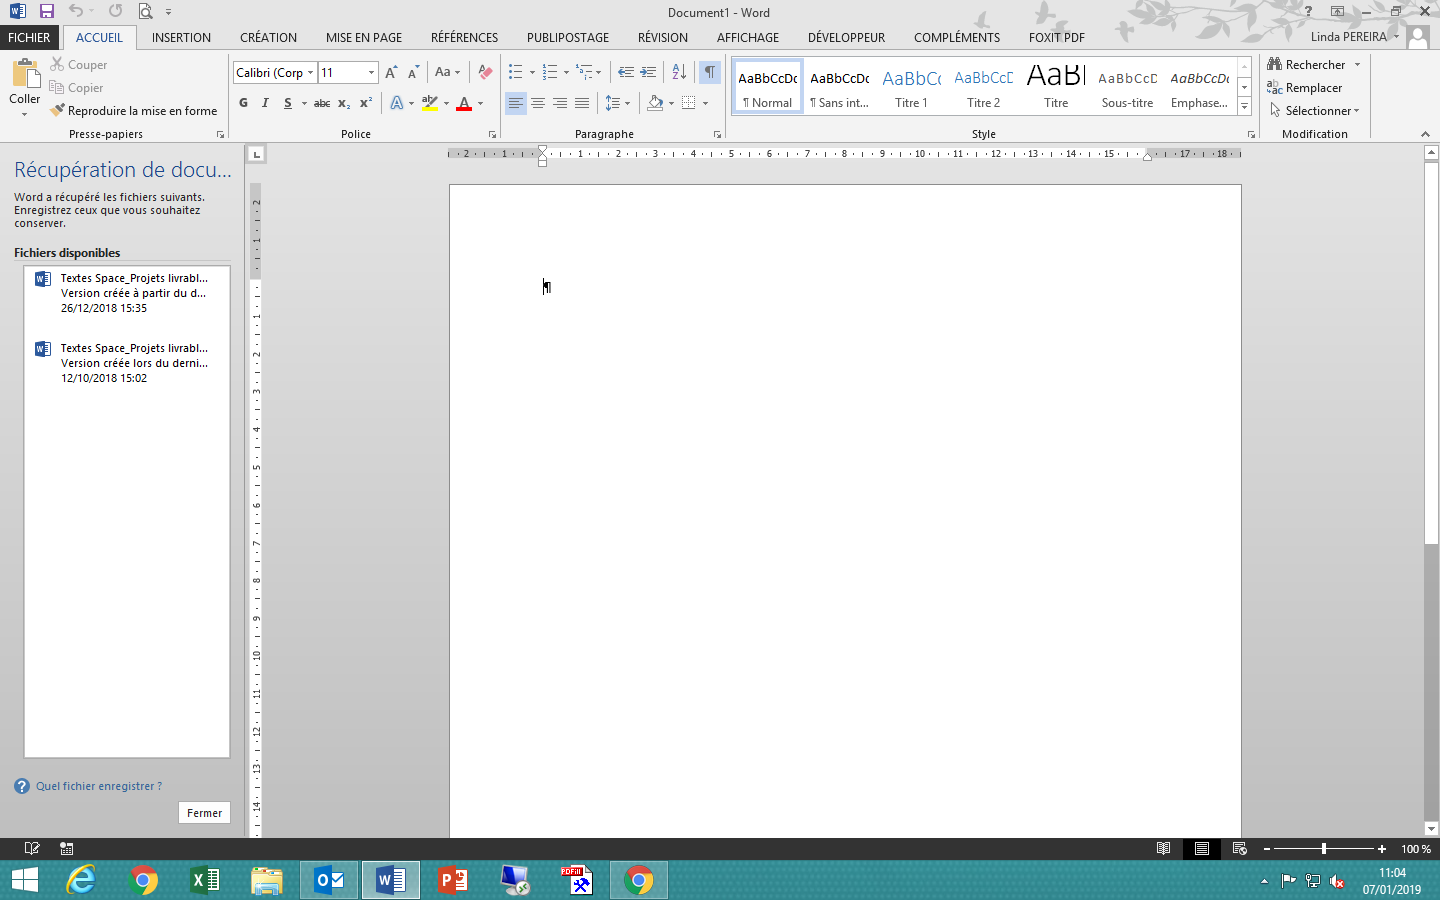The width and height of the screenshot is (1440, 900).
Task: Launch PowerPoint from the taskbar
Action: point(453,880)
